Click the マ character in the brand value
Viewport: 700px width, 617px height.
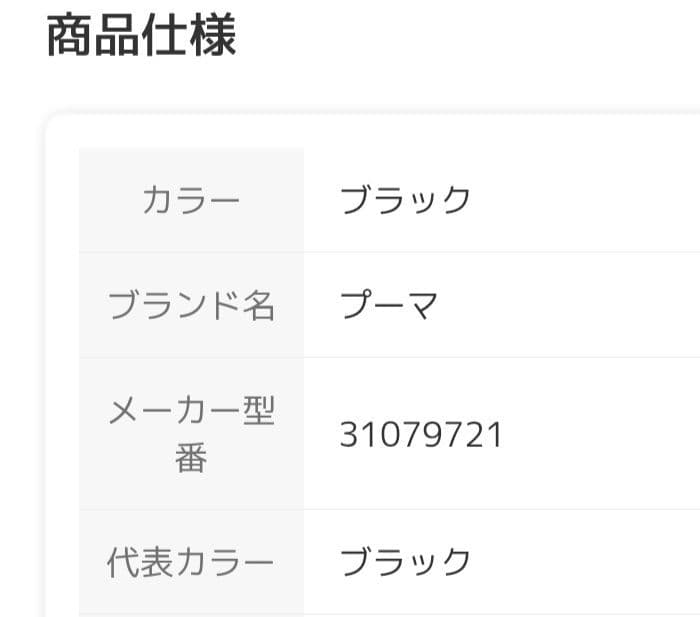[x=422, y=305]
